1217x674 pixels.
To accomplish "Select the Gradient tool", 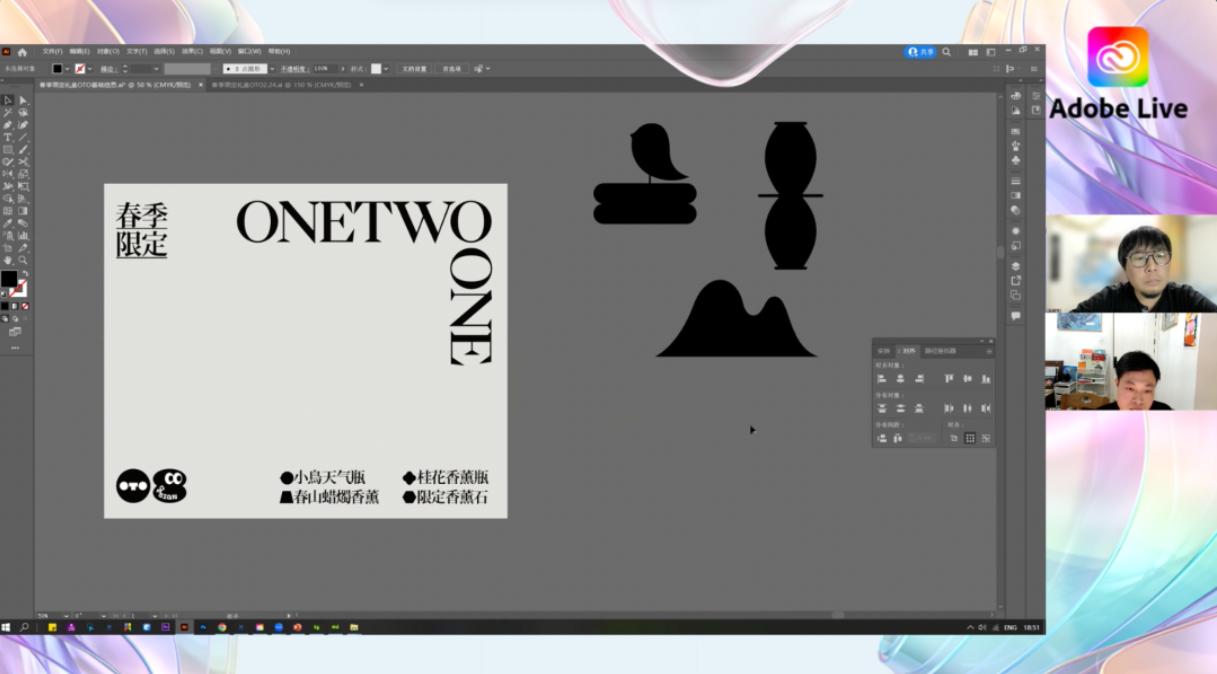I will click(23, 210).
